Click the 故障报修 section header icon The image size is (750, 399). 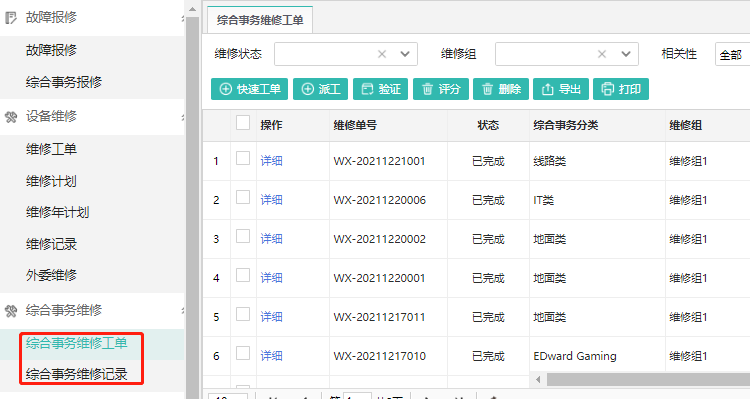coord(11,18)
